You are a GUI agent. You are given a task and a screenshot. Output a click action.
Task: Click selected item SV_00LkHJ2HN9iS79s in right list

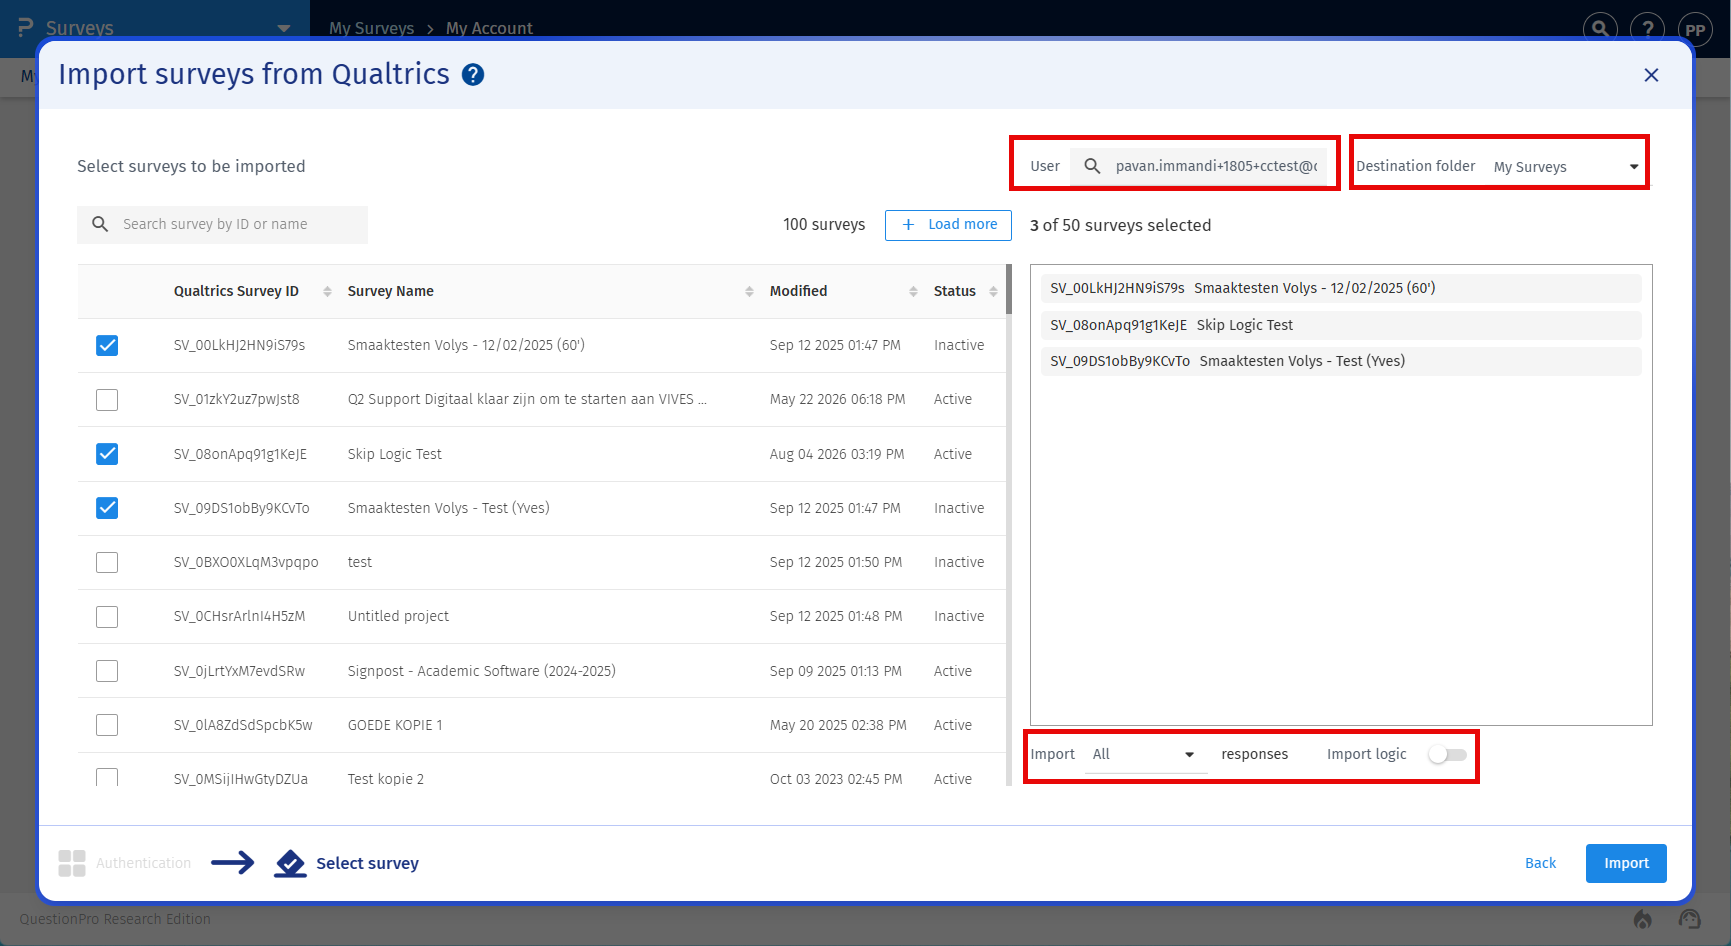click(x=1341, y=288)
